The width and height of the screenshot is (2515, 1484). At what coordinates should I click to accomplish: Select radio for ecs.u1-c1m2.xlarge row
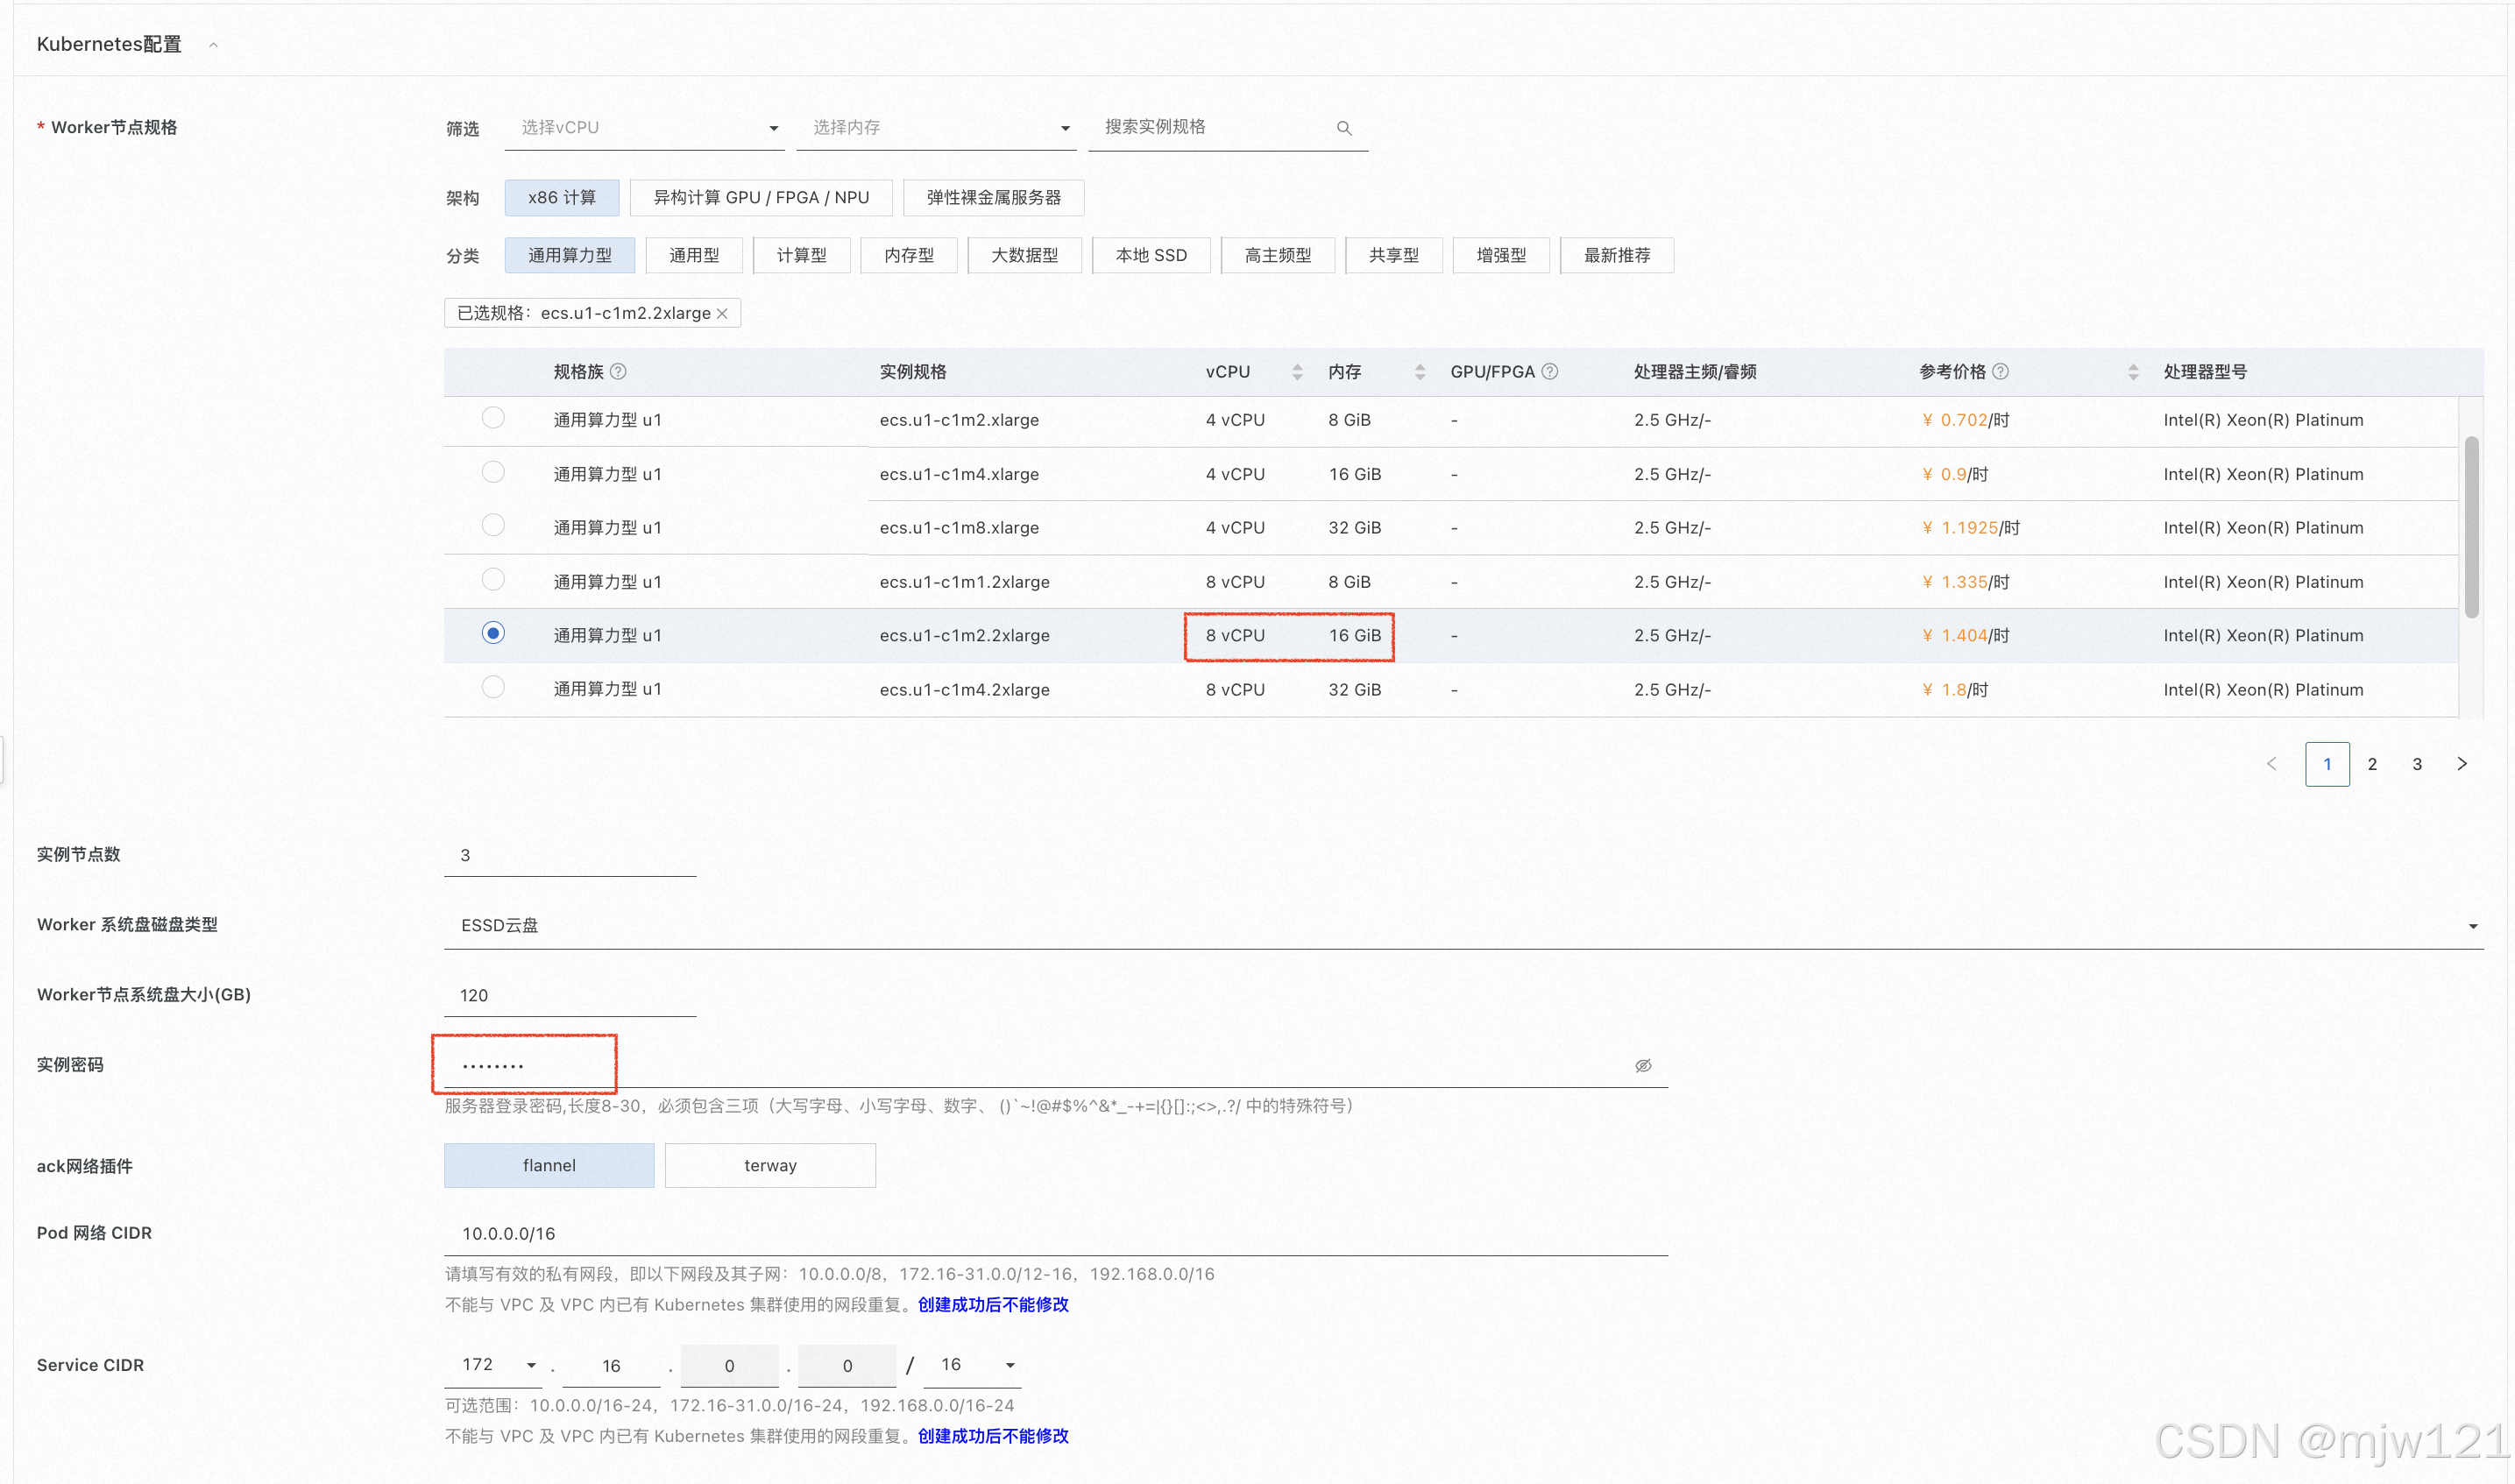(493, 418)
